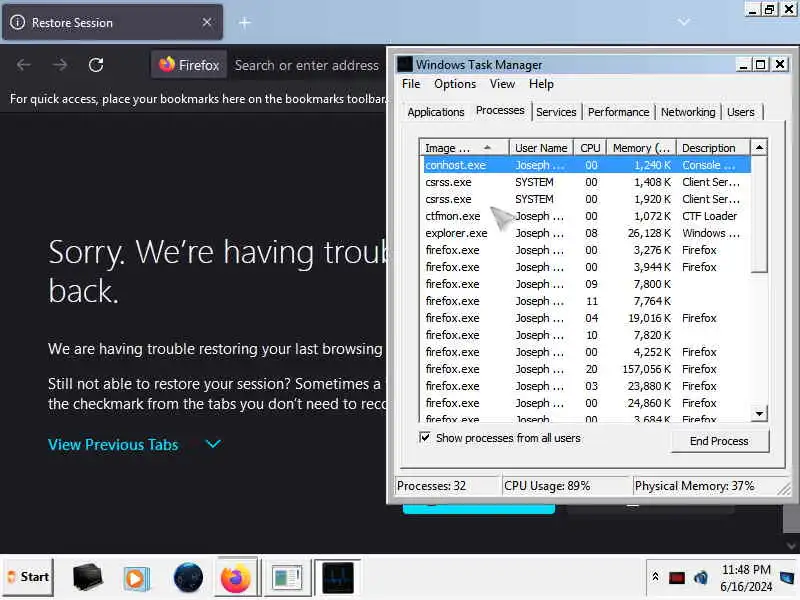Open the document window taskbar icon
This screenshot has height=600, width=800.
point(287,578)
